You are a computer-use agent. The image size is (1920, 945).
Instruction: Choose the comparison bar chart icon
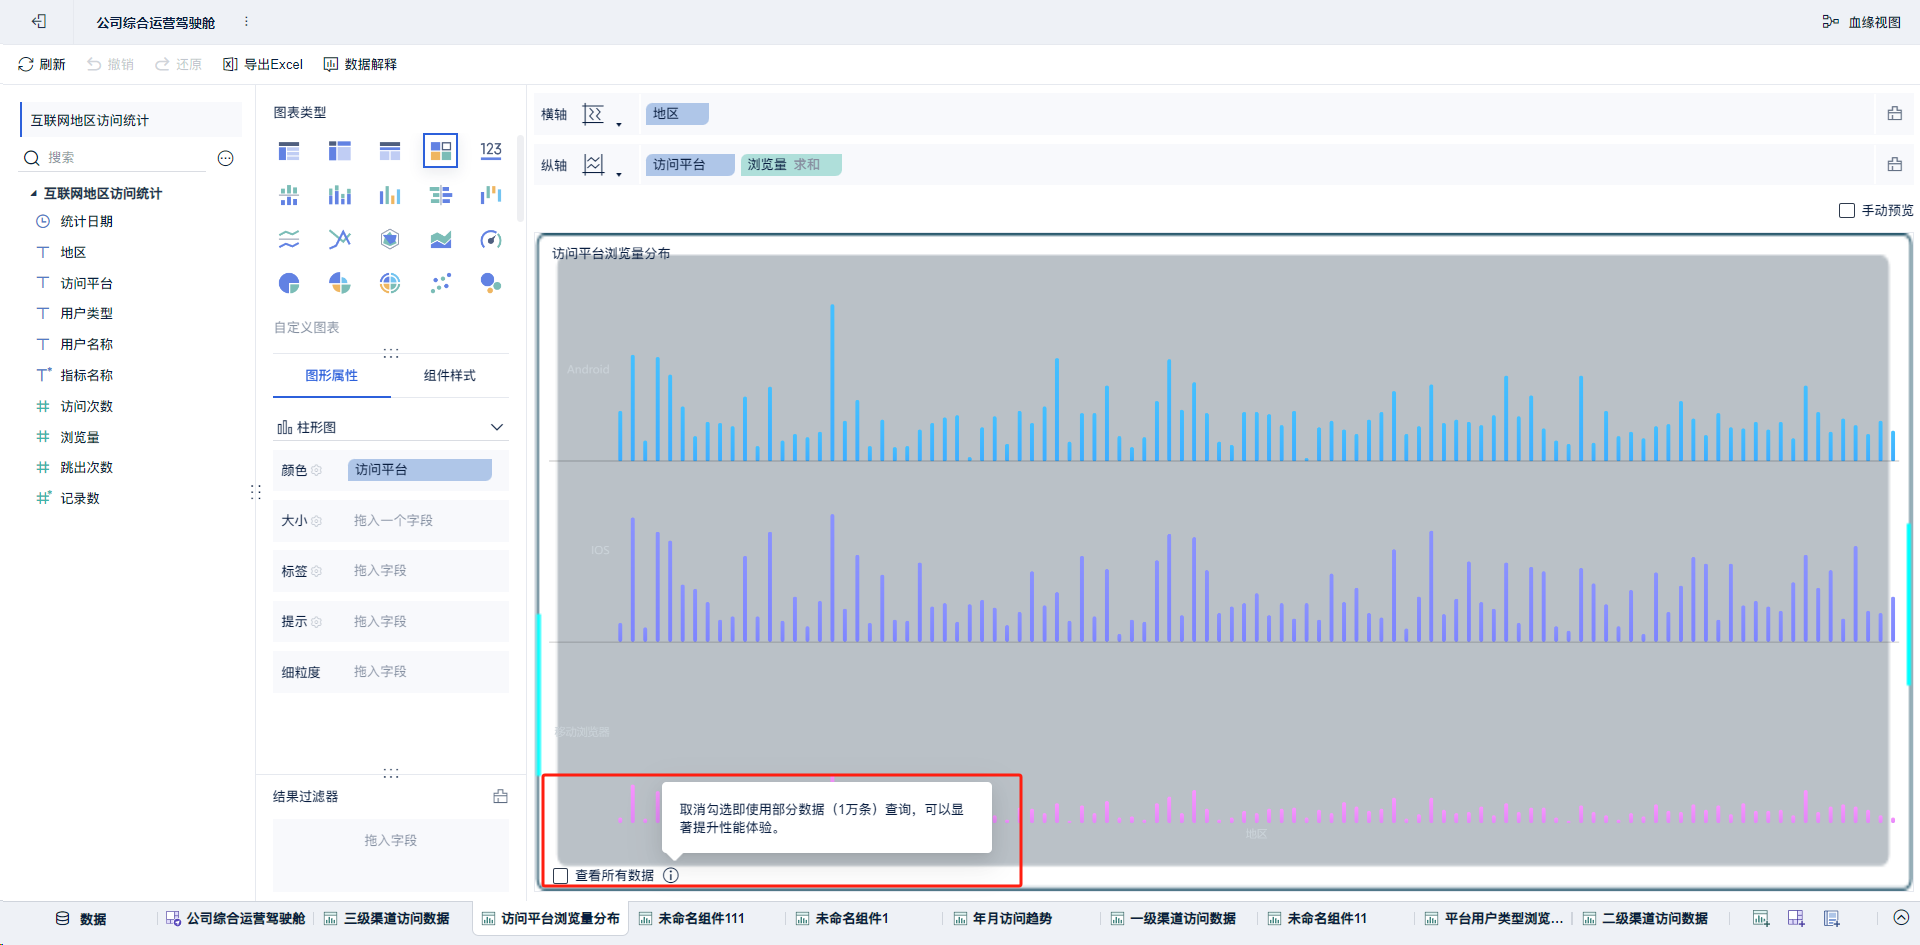tap(440, 195)
